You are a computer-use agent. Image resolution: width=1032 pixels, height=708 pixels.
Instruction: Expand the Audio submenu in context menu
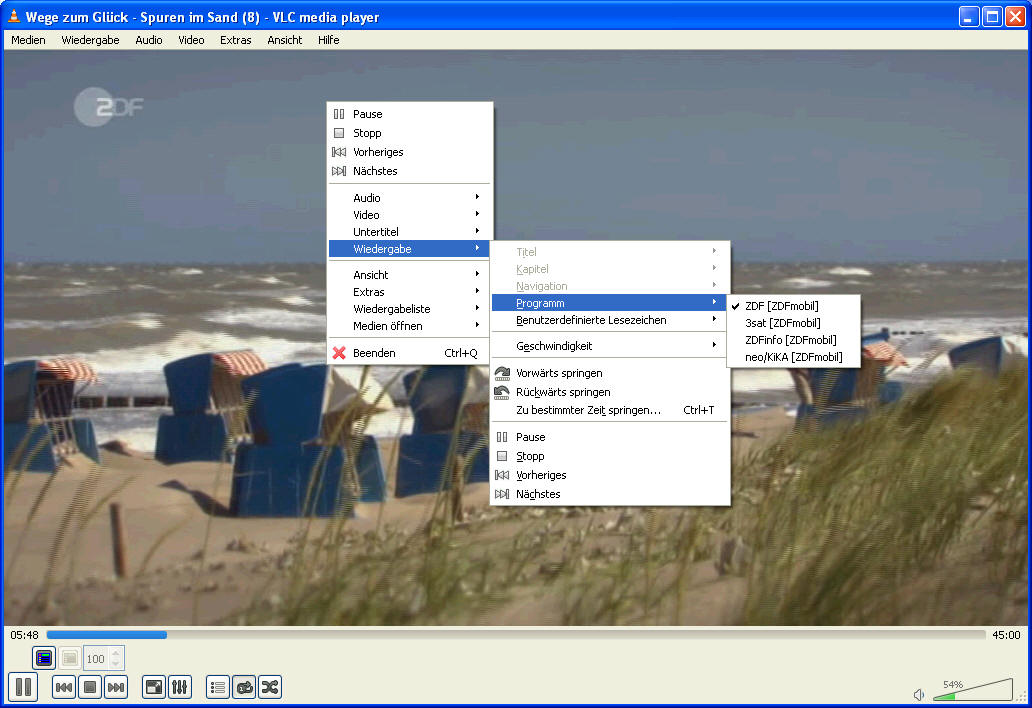click(409, 197)
